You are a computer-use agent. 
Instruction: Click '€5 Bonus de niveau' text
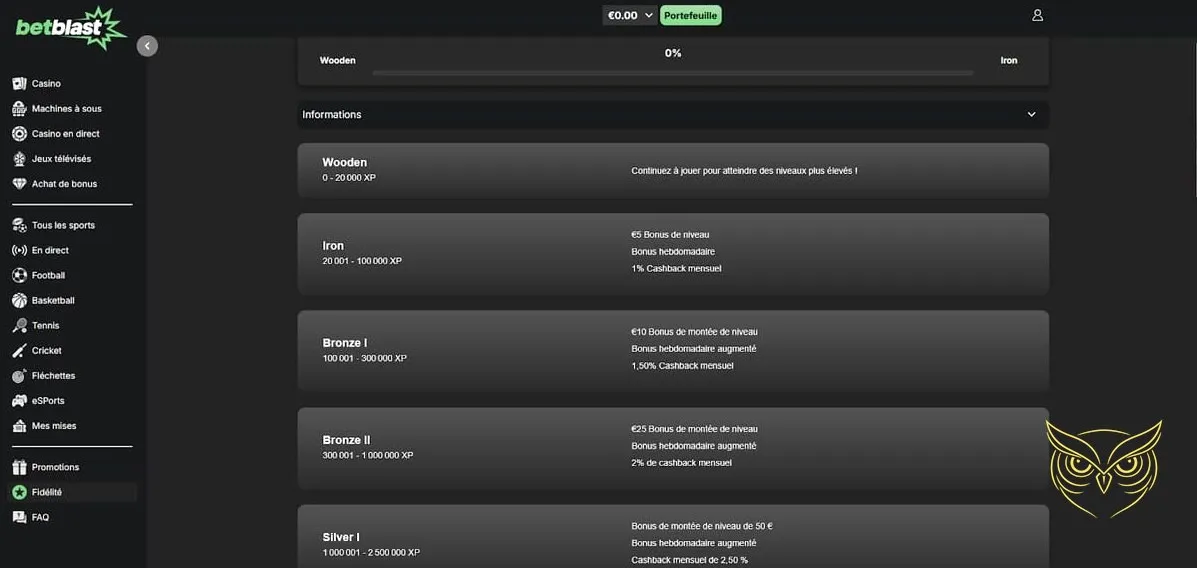[670, 234]
